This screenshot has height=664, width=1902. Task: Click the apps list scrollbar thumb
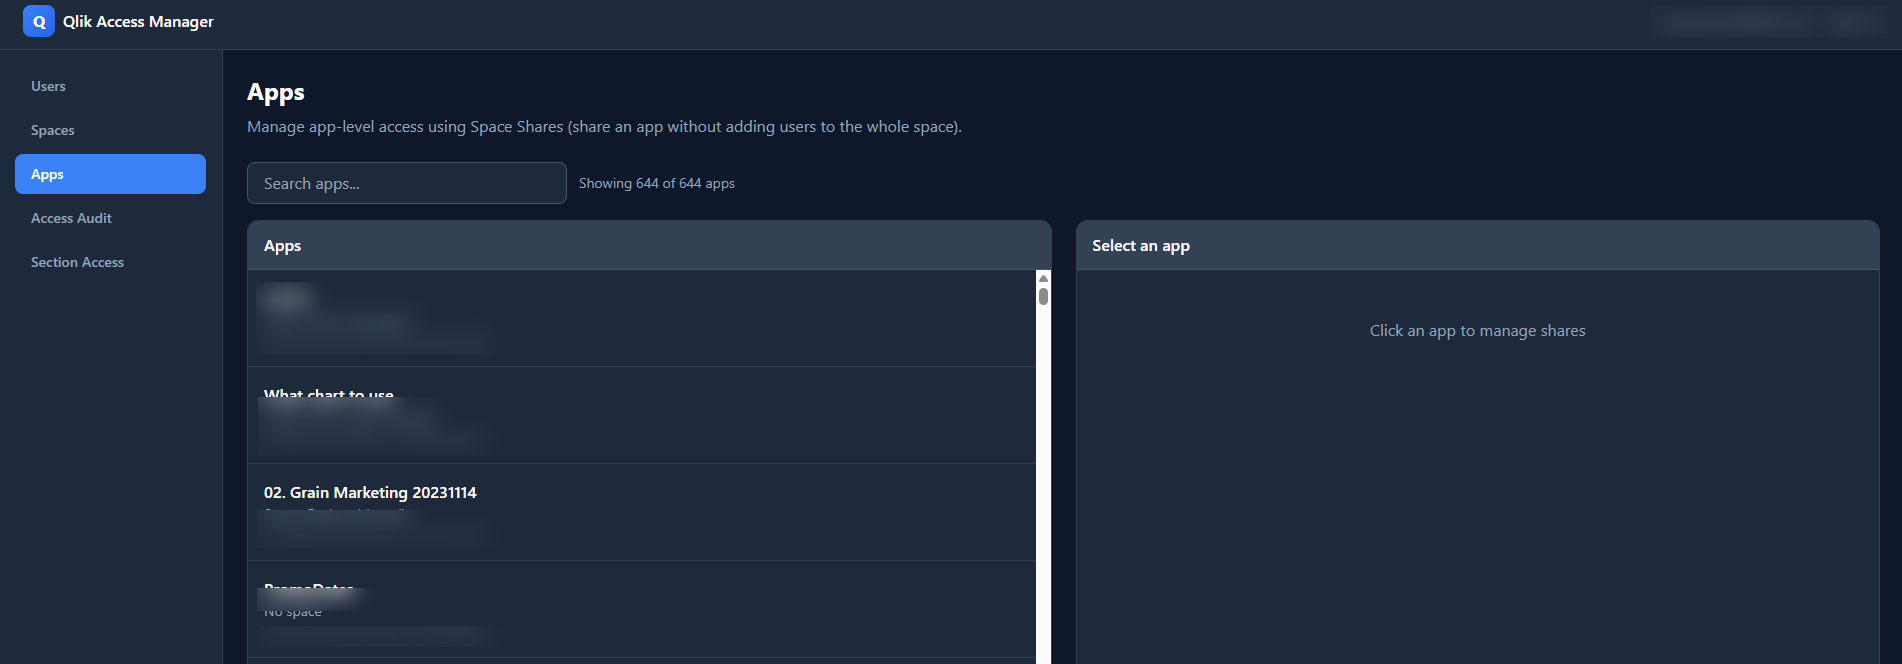point(1043,296)
